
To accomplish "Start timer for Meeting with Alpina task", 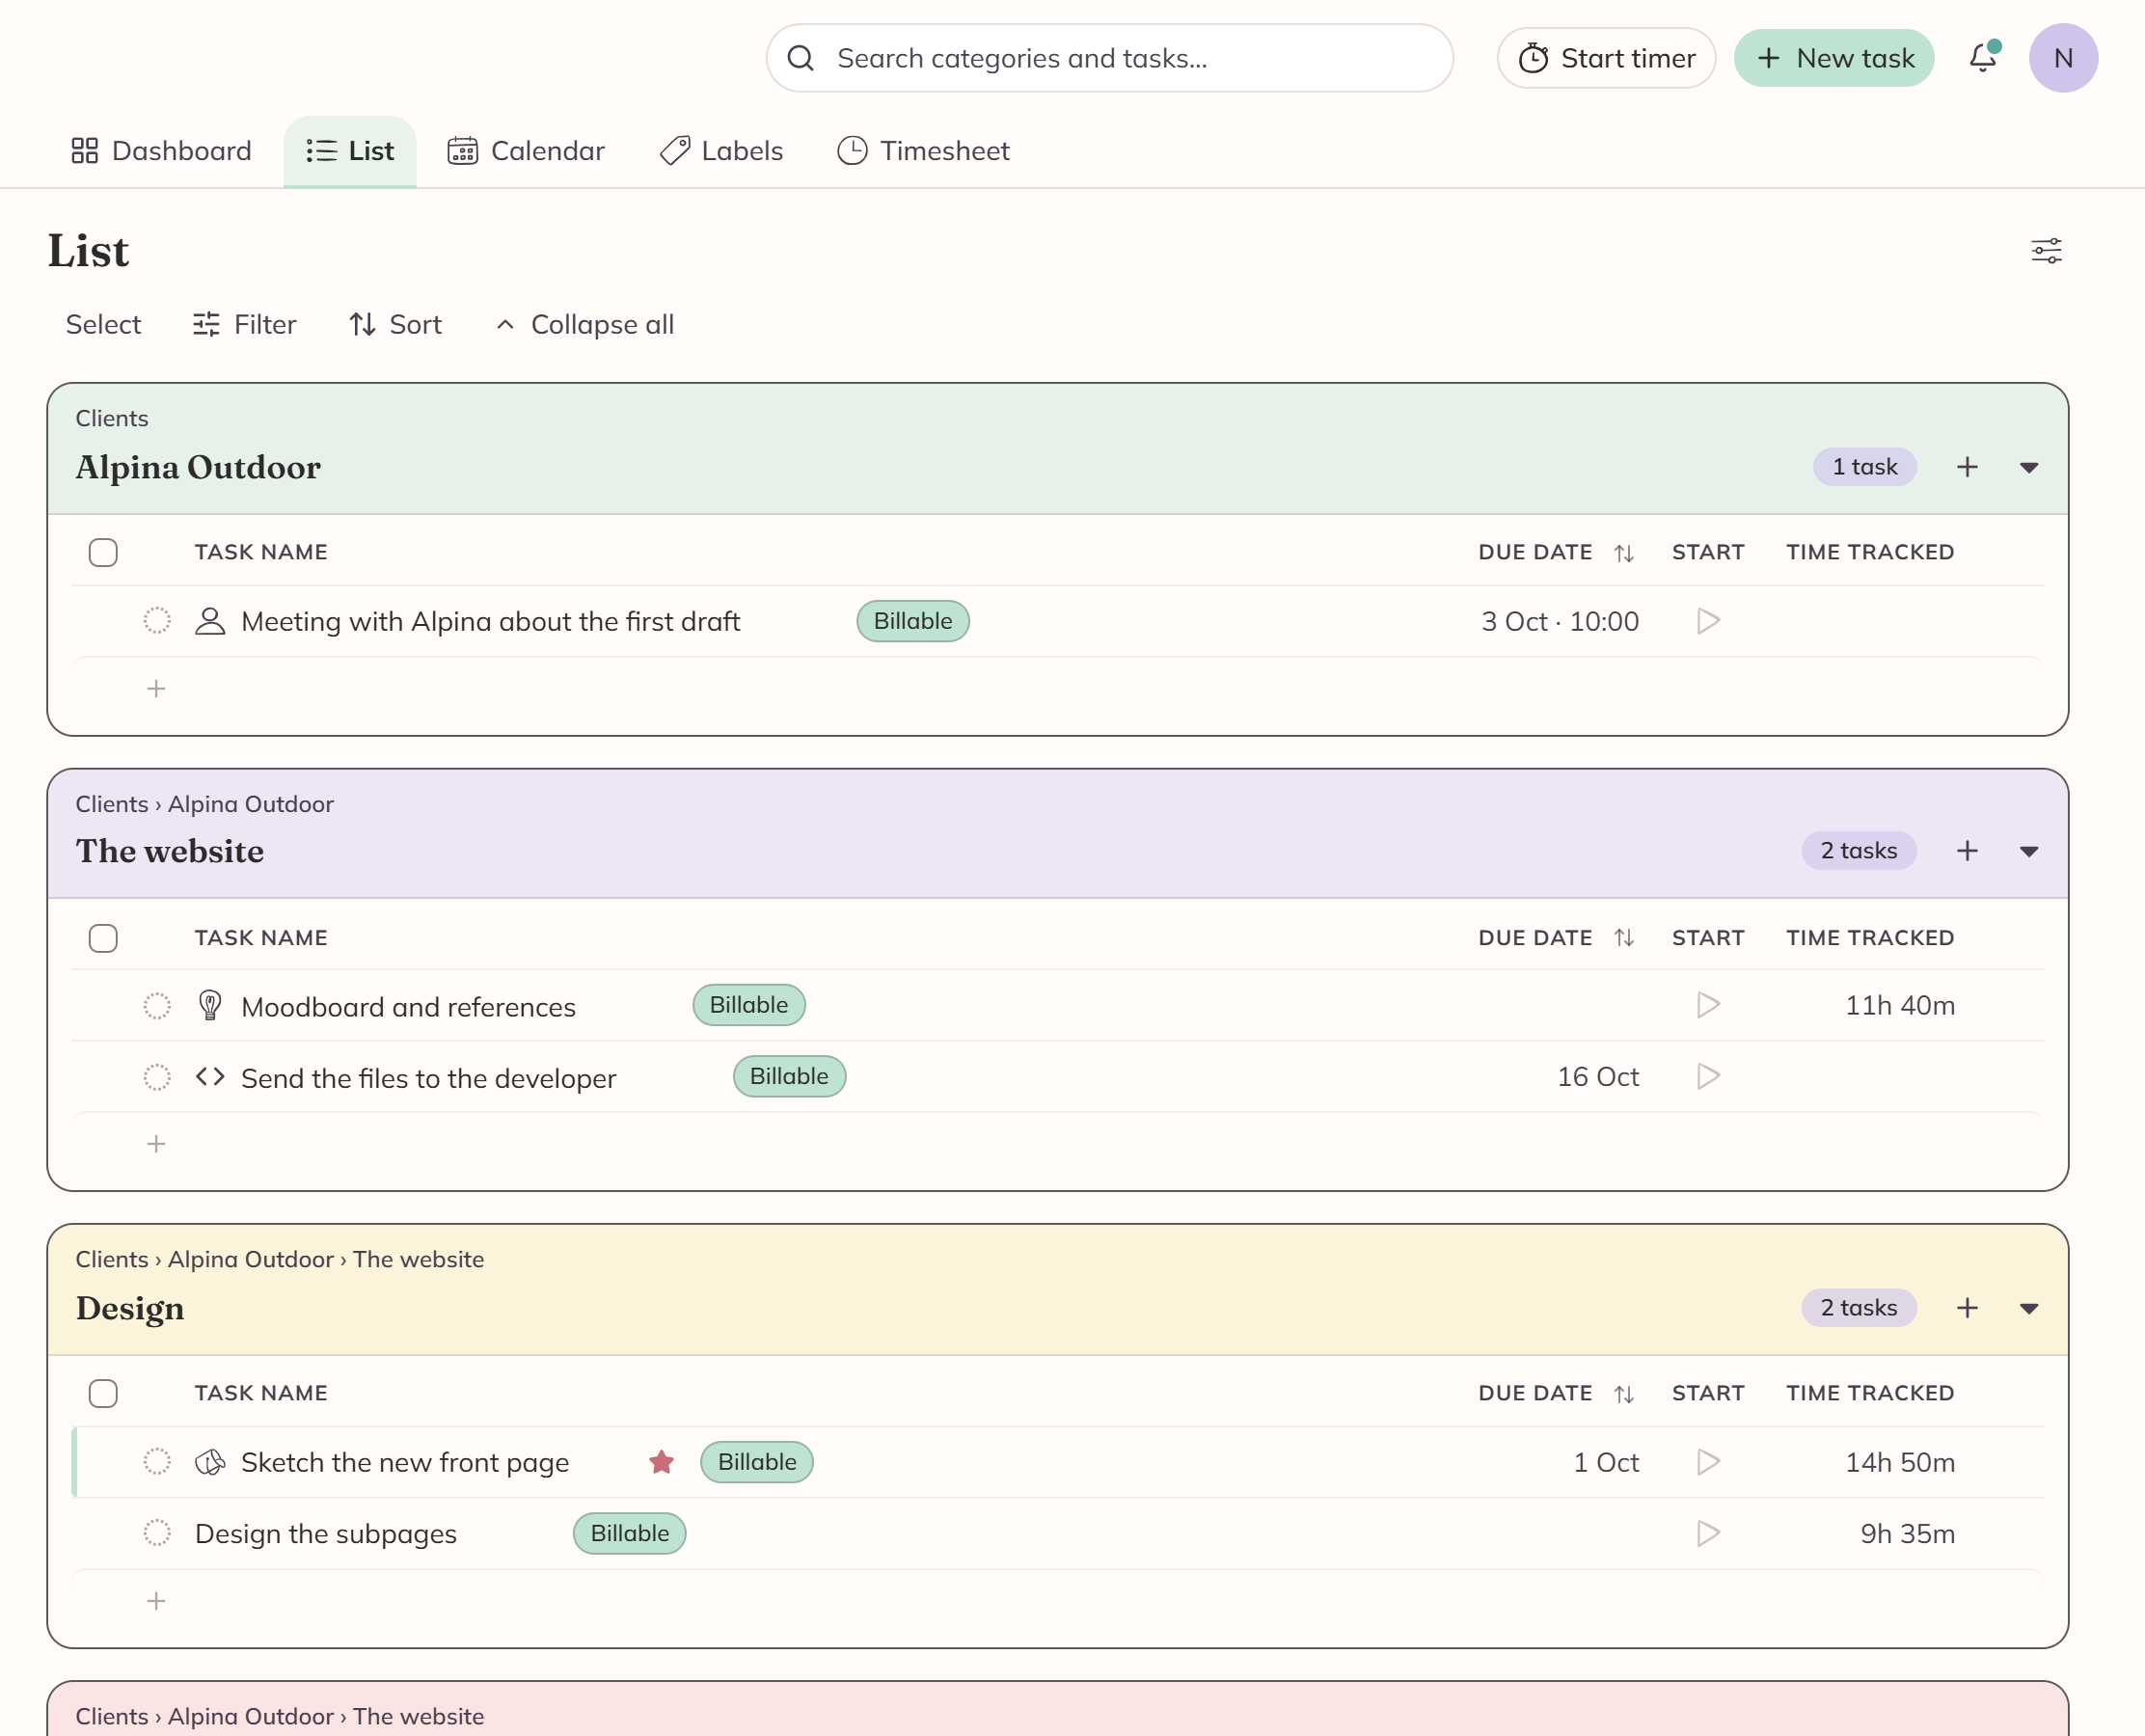I will [1708, 621].
